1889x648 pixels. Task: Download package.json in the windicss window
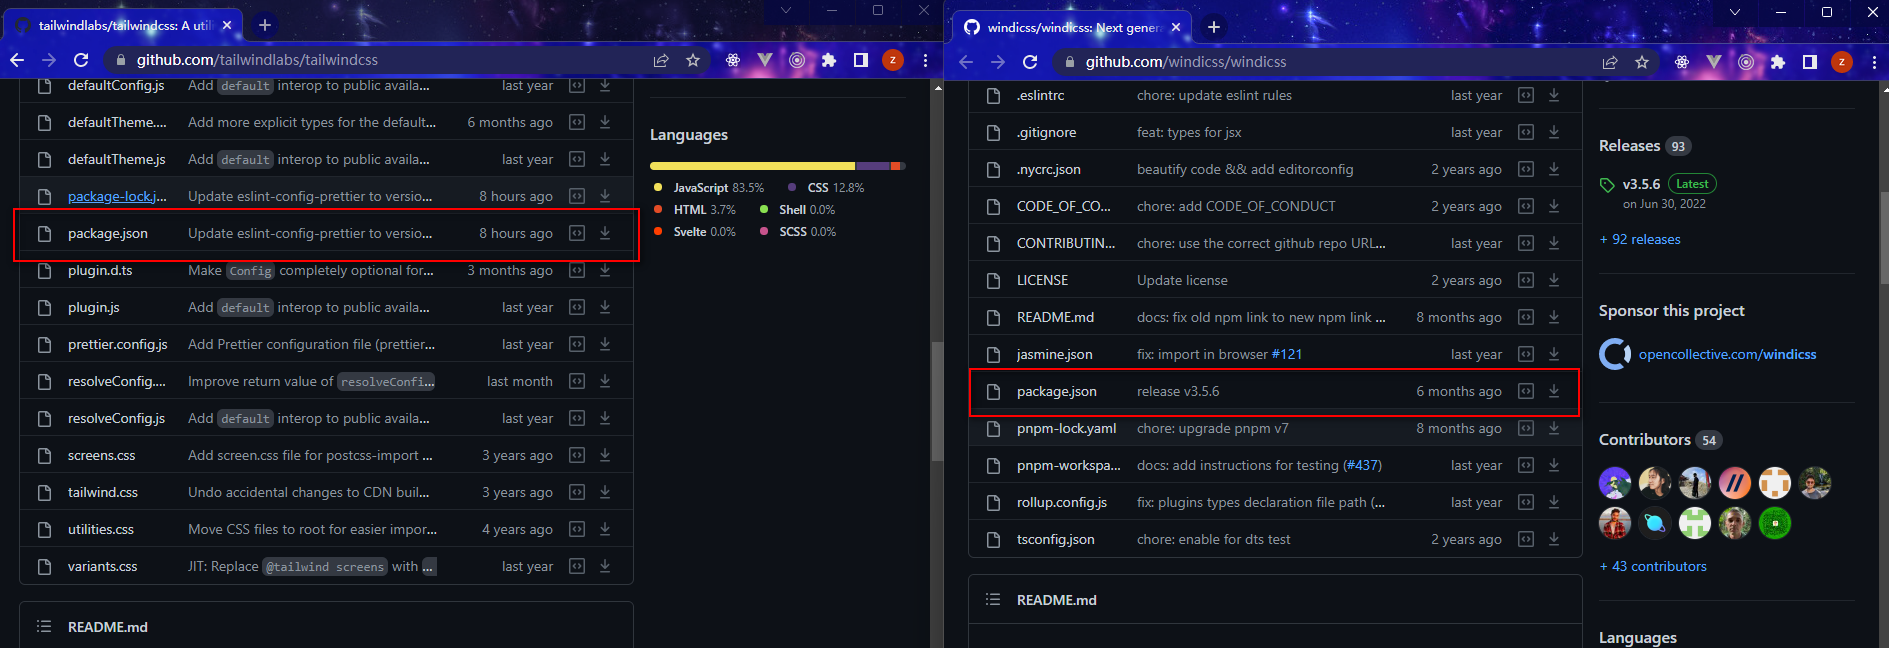(x=1554, y=391)
